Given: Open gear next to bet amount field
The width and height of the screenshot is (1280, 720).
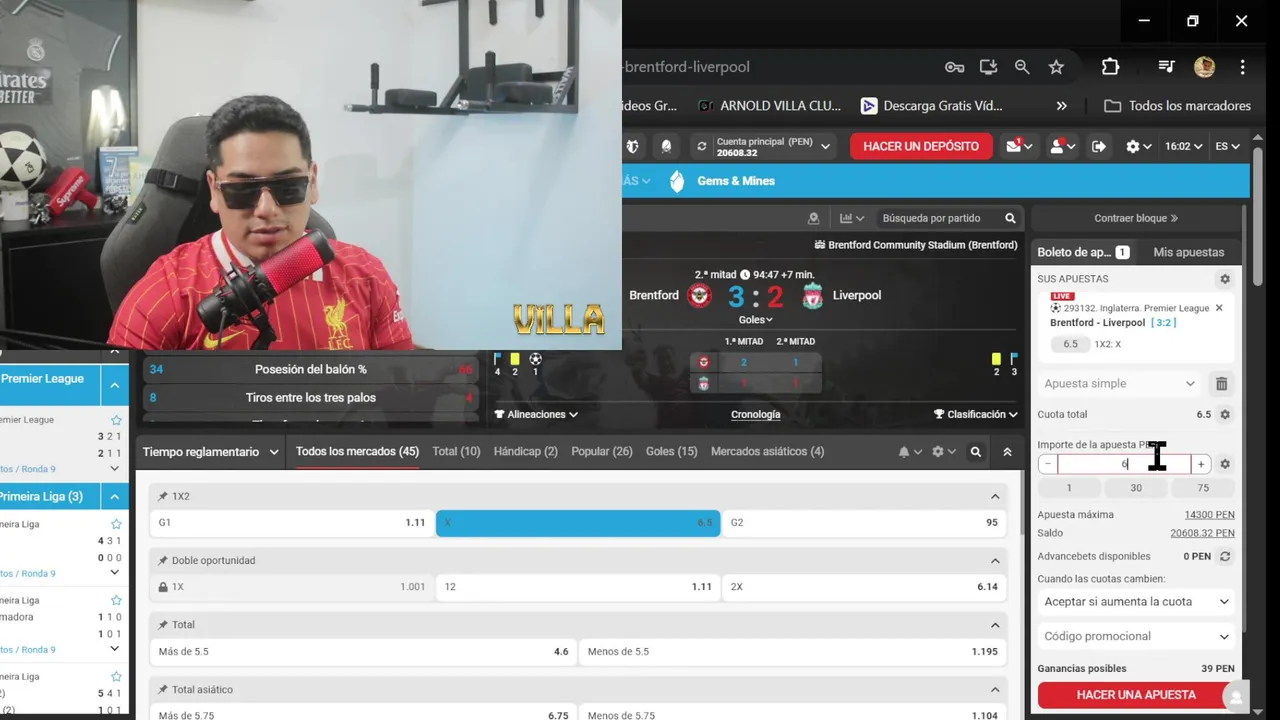Looking at the screenshot, I should 1224,464.
